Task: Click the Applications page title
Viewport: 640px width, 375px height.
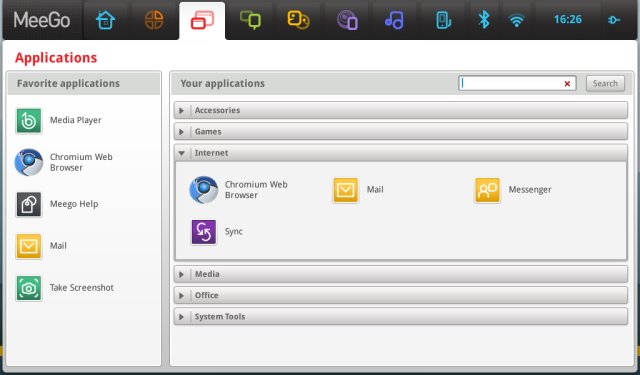Action: pos(56,58)
